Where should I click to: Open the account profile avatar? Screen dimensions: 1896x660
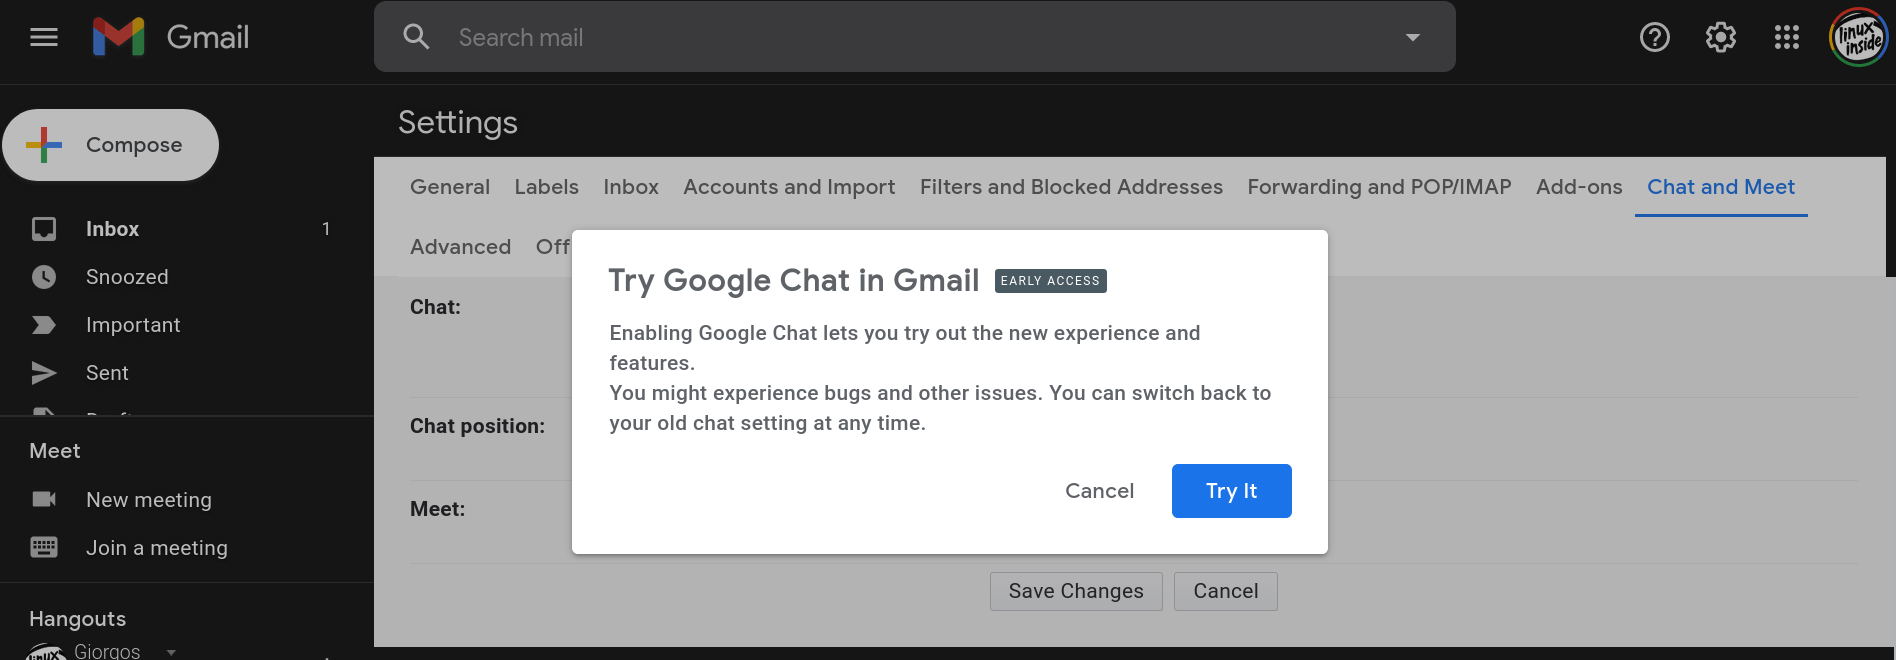point(1859,37)
